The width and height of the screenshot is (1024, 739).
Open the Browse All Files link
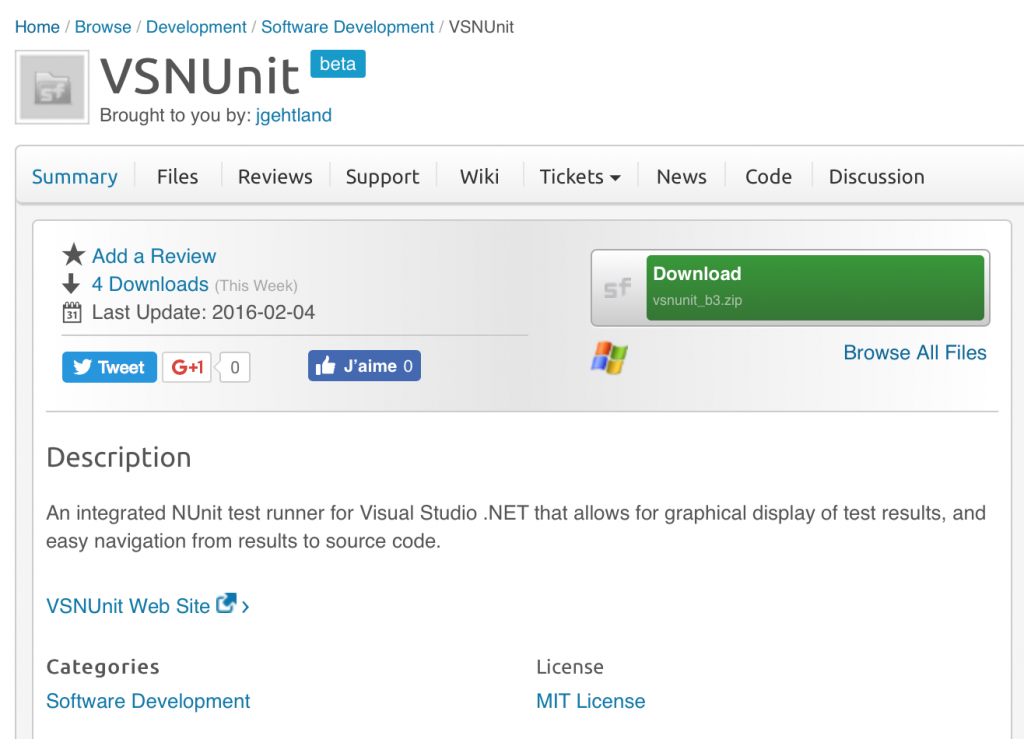[x=915, y=353]
